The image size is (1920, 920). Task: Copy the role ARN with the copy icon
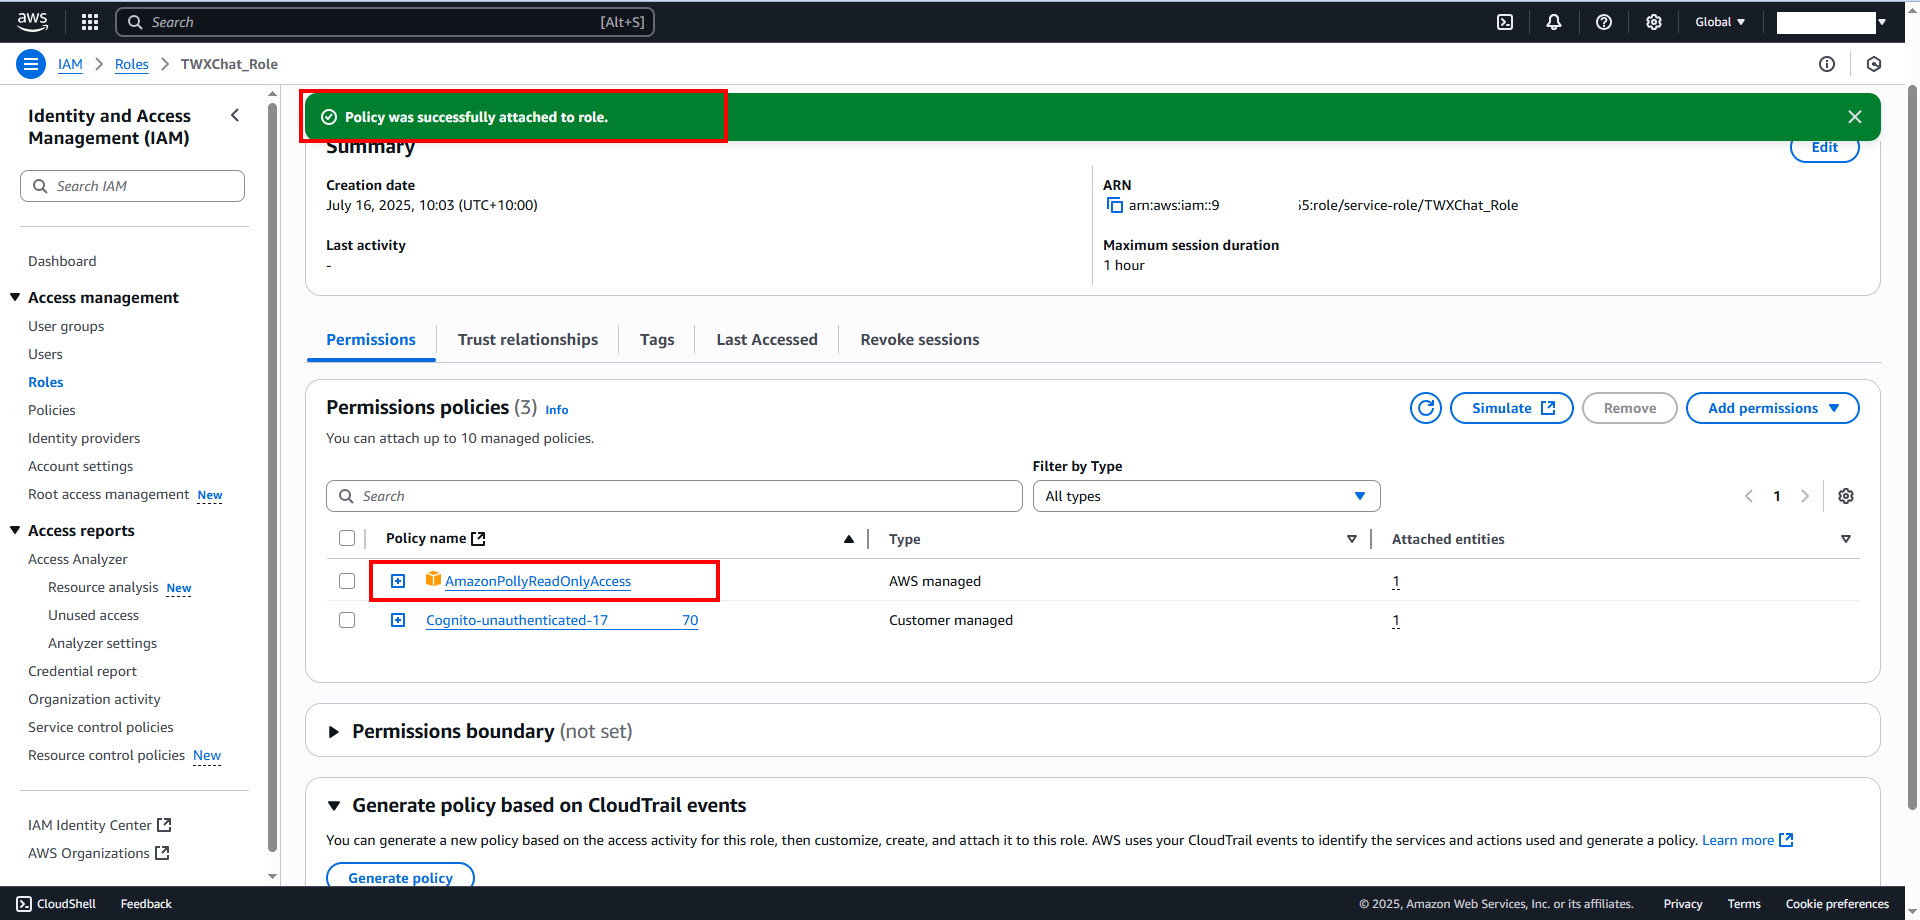coord(1114,206)
